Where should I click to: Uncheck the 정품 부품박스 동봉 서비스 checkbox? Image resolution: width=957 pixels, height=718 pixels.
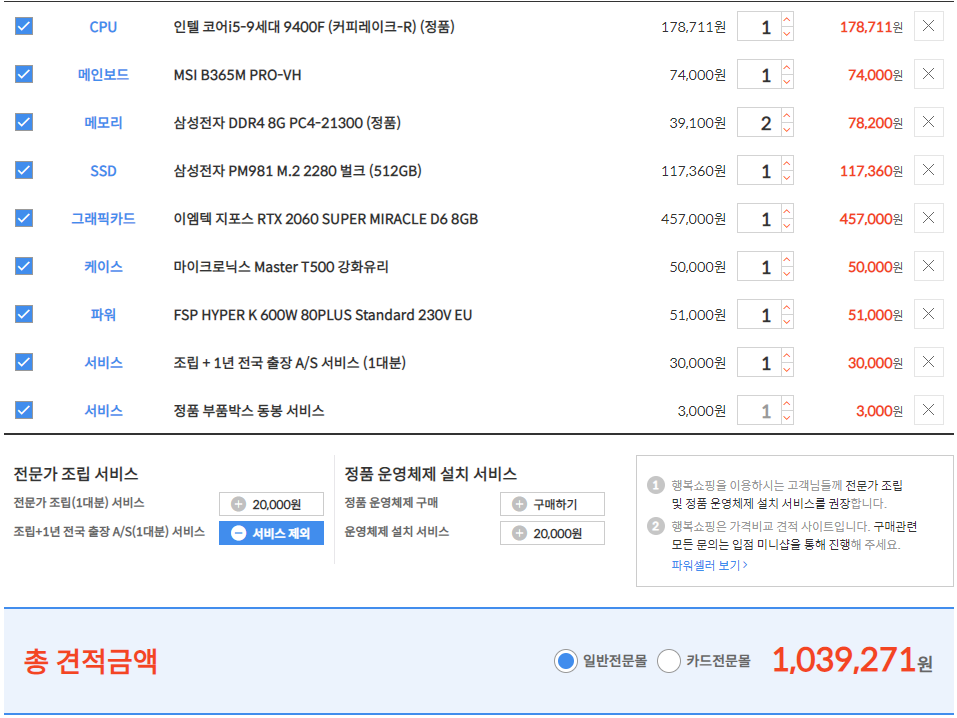point(24,410)
